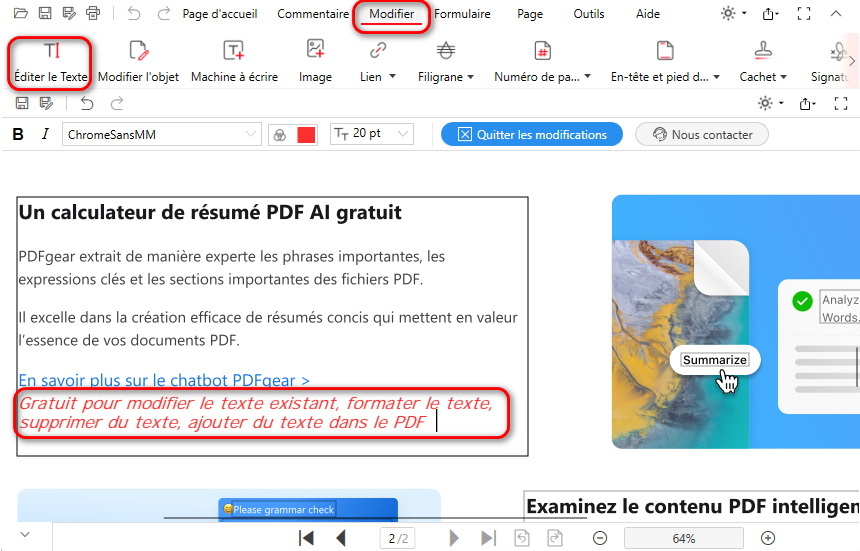Click the red text color swatch
Viewport: 860px width, 551px height.
coord(306,135)
